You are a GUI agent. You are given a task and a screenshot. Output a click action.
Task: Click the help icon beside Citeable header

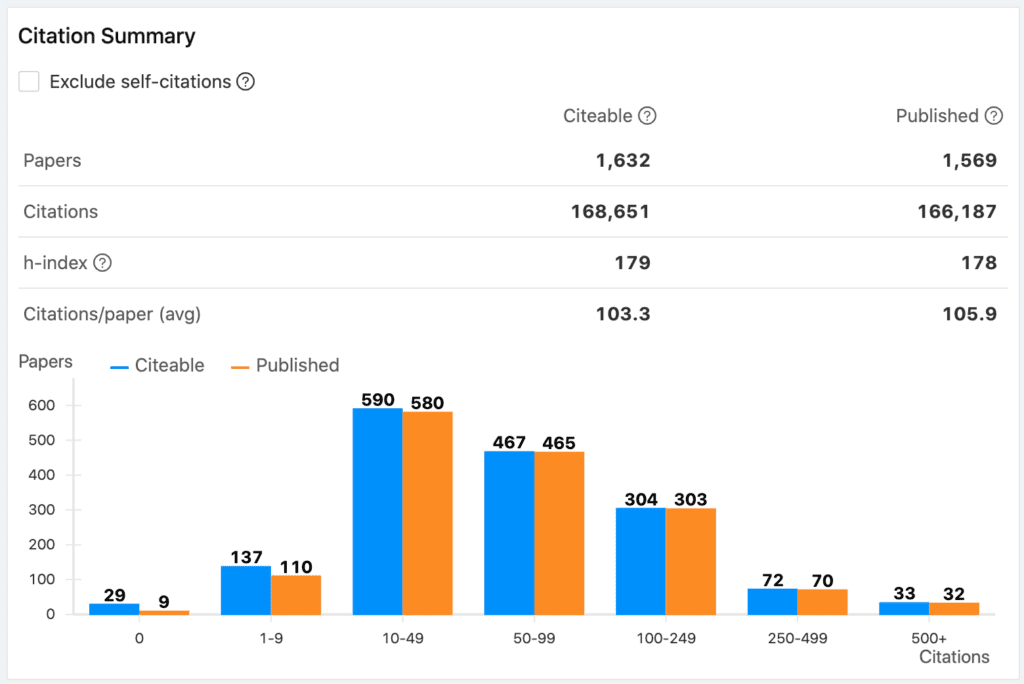point(647,116)
